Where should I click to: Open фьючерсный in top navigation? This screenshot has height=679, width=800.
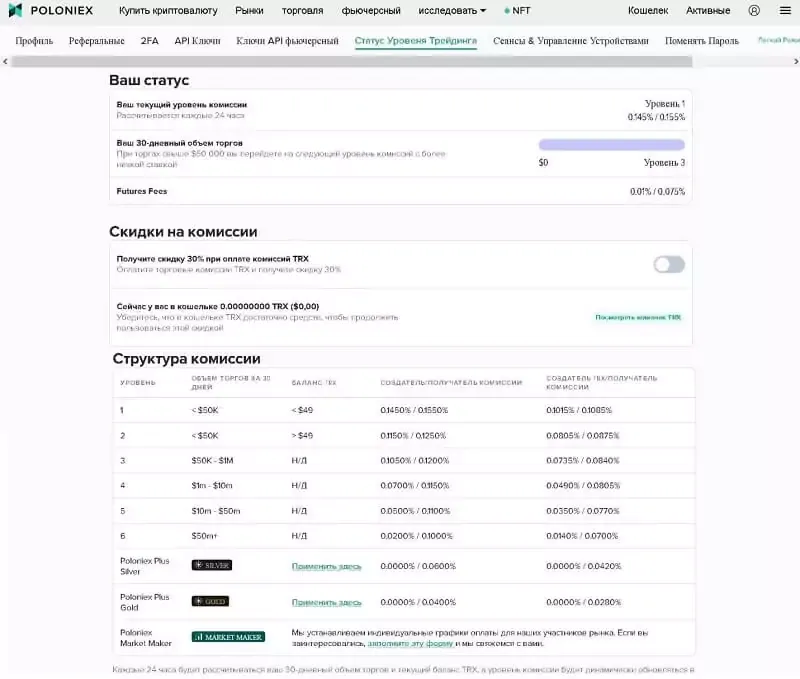[x=371, y=10]
